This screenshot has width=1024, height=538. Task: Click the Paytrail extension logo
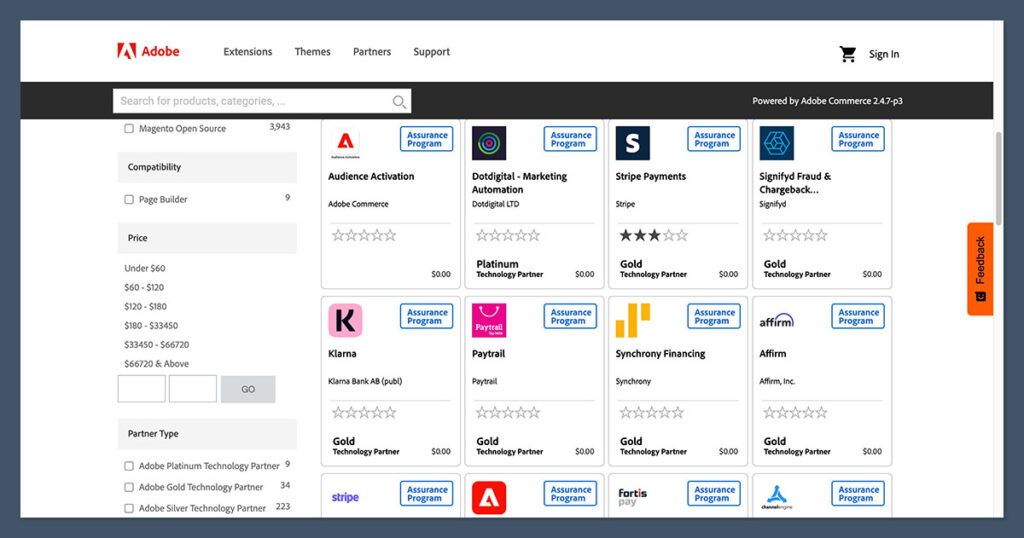[x=489, y=320]
